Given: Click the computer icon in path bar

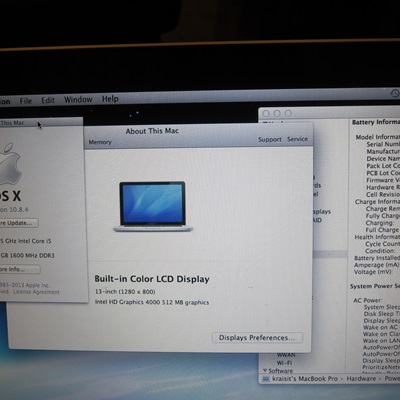Looking at the screenshot, I should [x=266, y=379].
